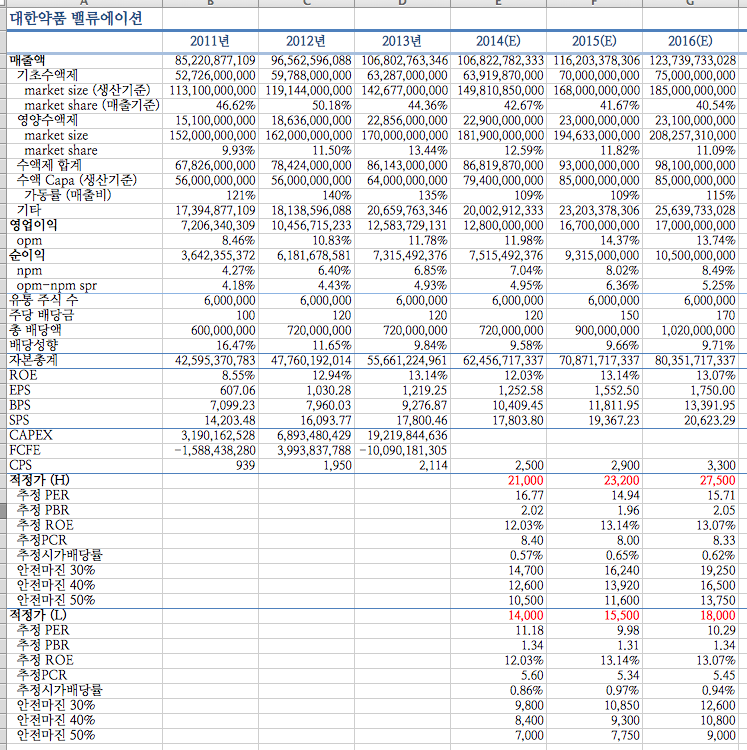Click the 5.60 estimated PCR cell
Image resolution: width=747 pixels, height=750 pixels.
(532, 676)
